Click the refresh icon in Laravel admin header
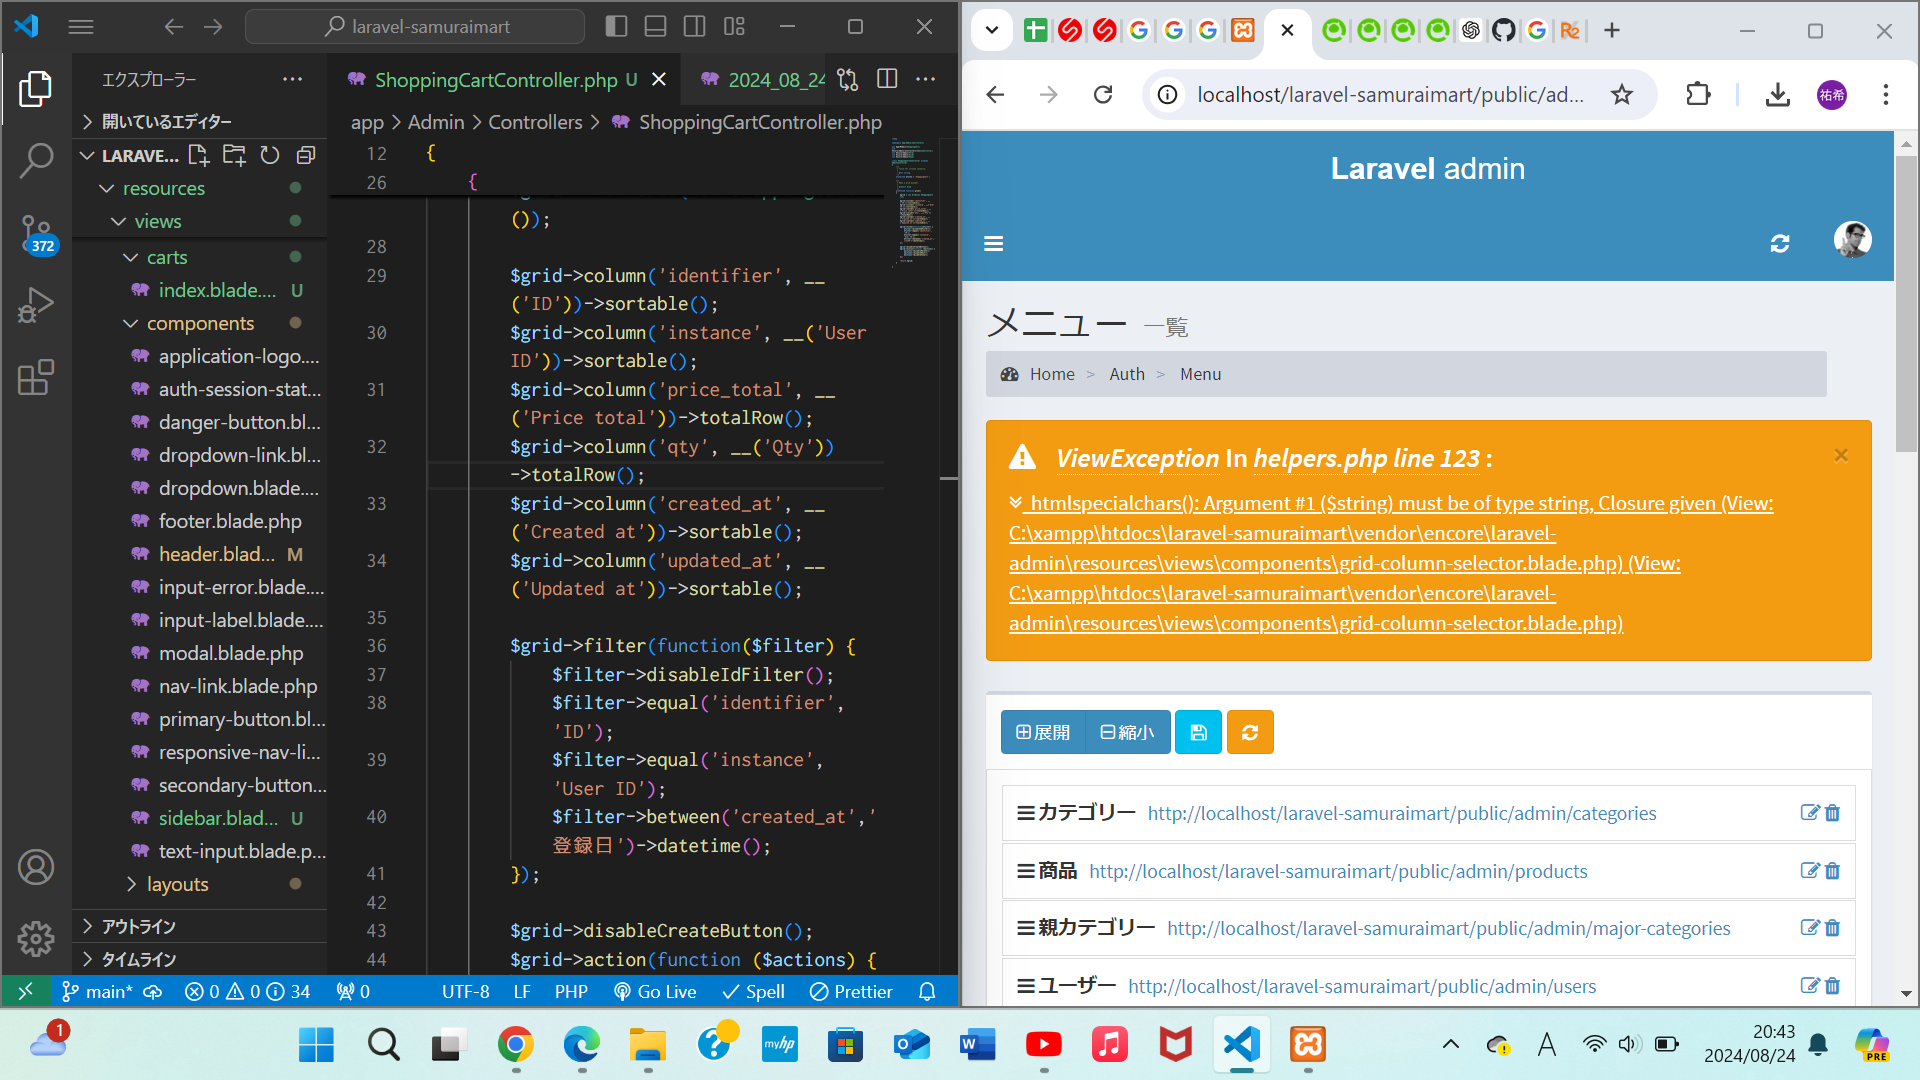 [1780, 243]
